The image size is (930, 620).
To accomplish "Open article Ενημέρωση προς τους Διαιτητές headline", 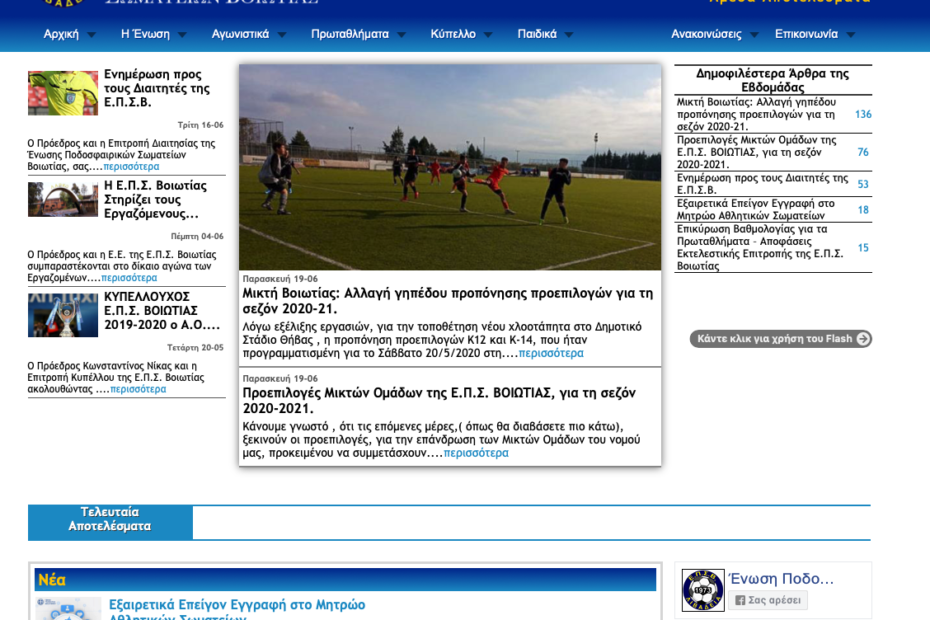I will coord(157,88).
